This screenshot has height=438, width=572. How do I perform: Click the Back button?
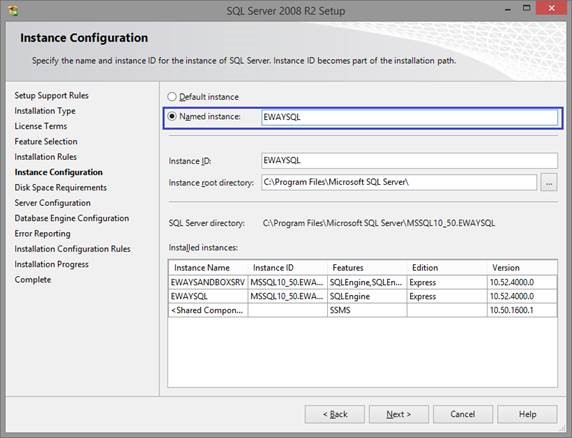tap(335, 414)
